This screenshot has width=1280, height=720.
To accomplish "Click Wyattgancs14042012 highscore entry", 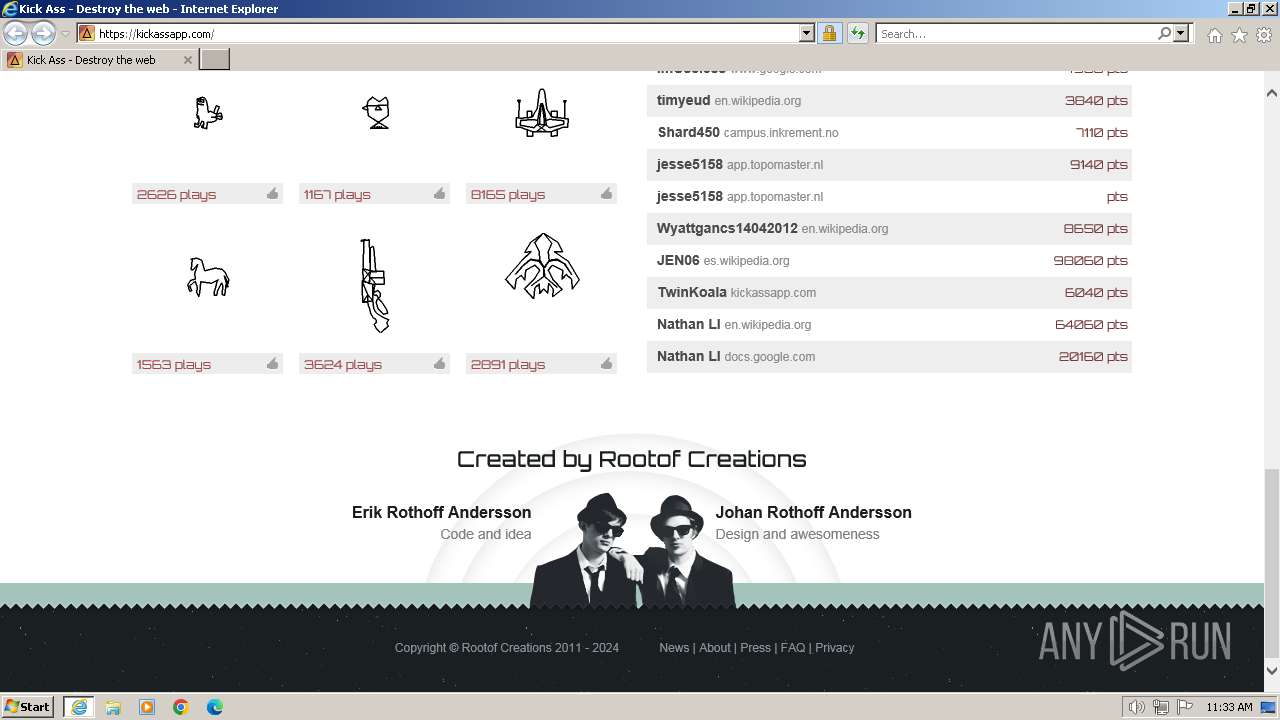I will (889, 229).
